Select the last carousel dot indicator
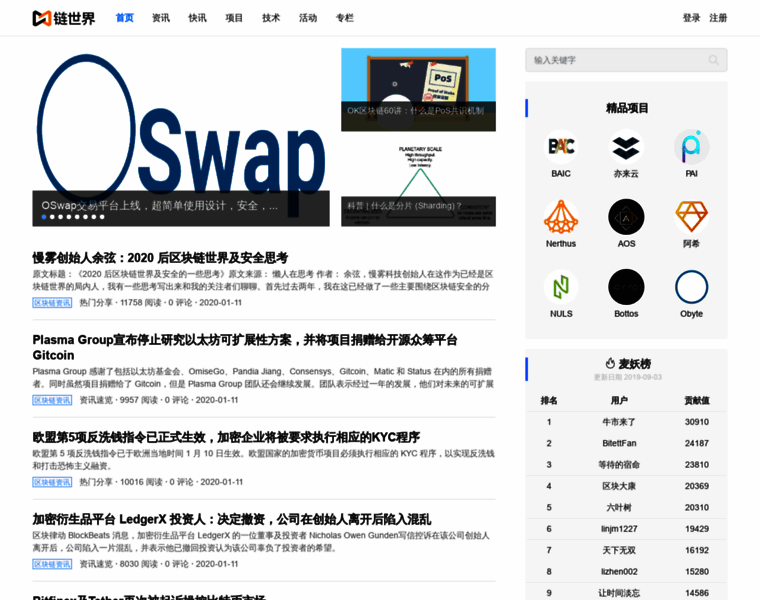760x600 pixels. pos(102,217)
